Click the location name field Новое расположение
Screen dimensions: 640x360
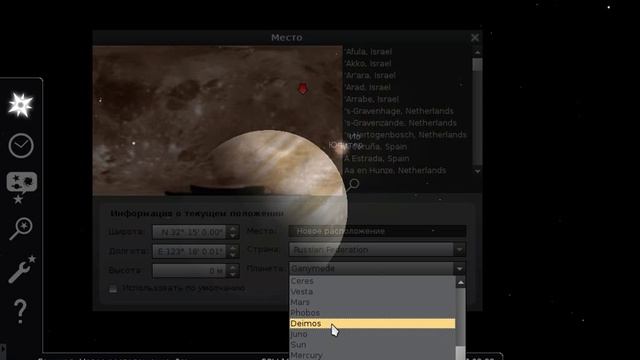377,231
